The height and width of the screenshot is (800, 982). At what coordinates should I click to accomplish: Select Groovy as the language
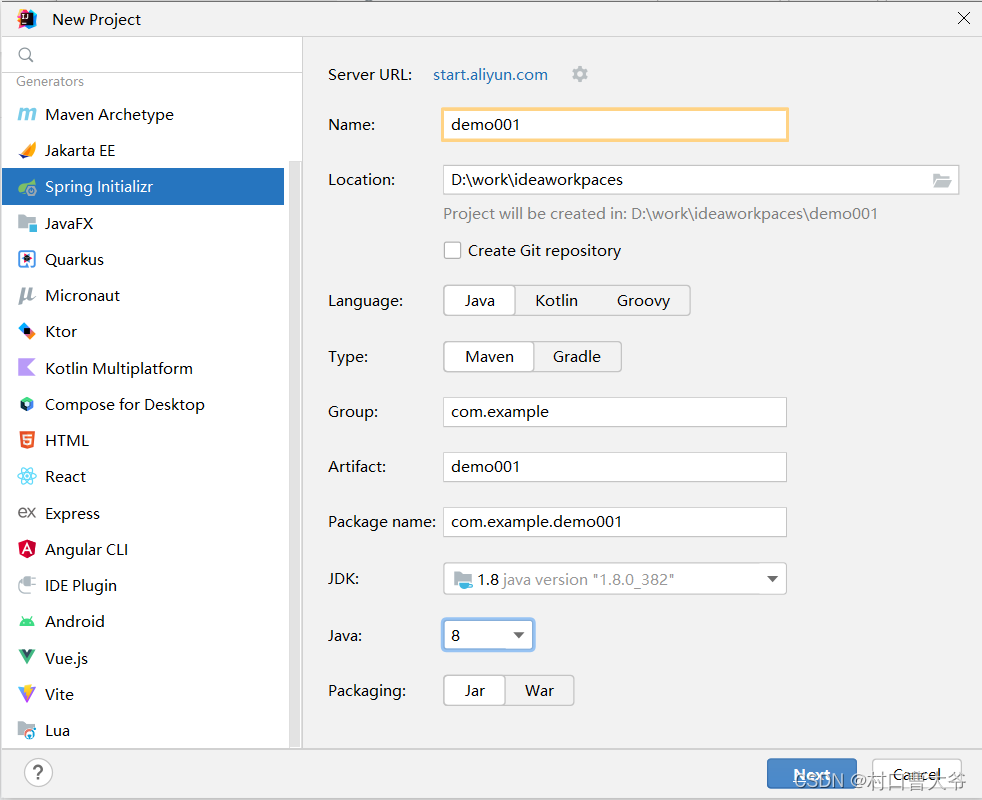643,301
